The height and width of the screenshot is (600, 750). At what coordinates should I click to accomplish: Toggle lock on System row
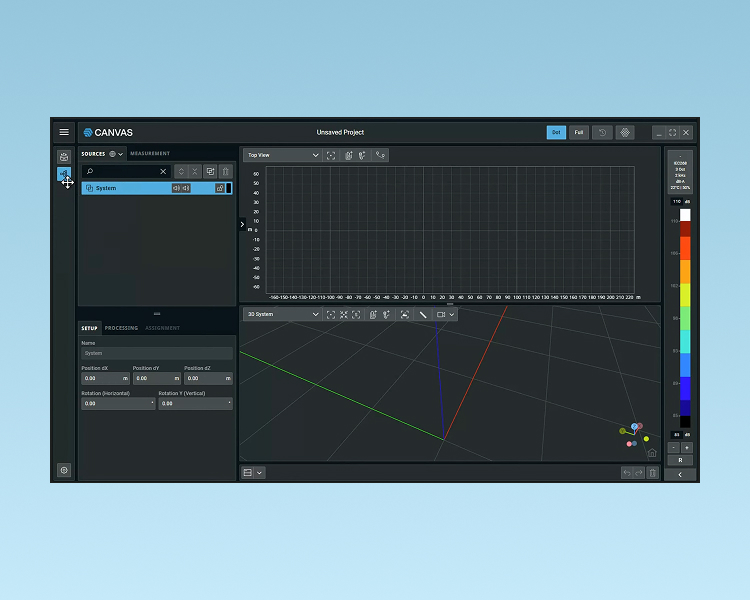[220, 188]
